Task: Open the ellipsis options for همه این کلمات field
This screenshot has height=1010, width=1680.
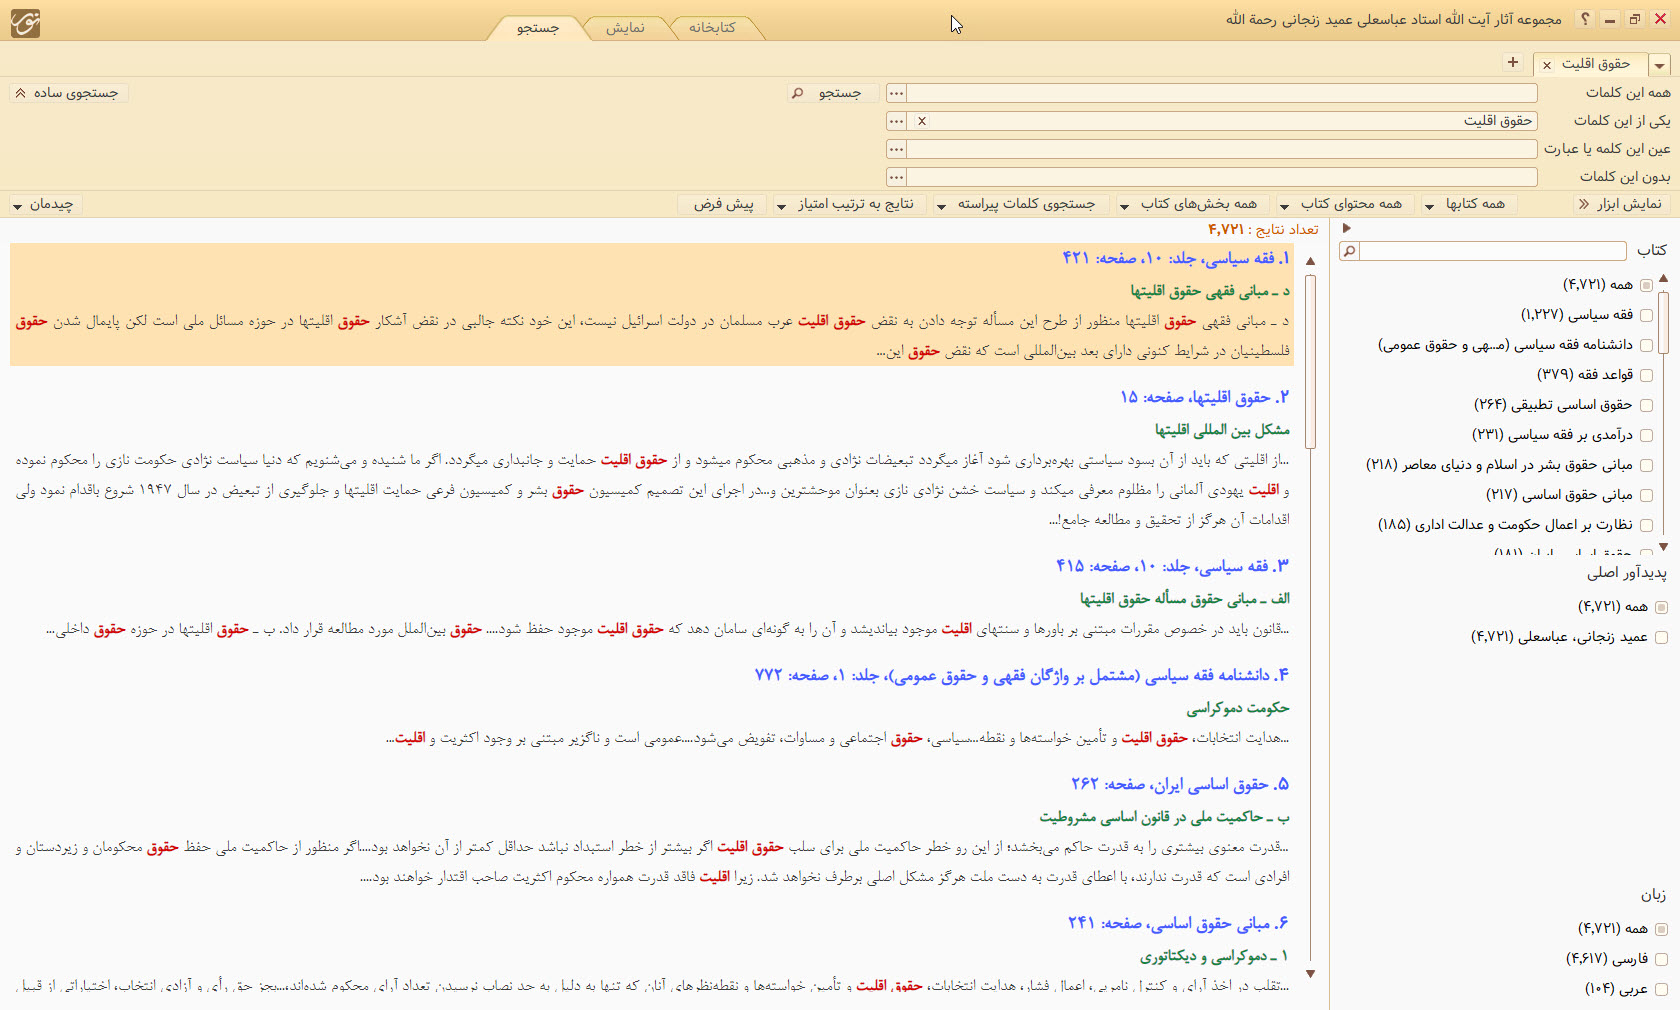Action: tap(896, 93)
